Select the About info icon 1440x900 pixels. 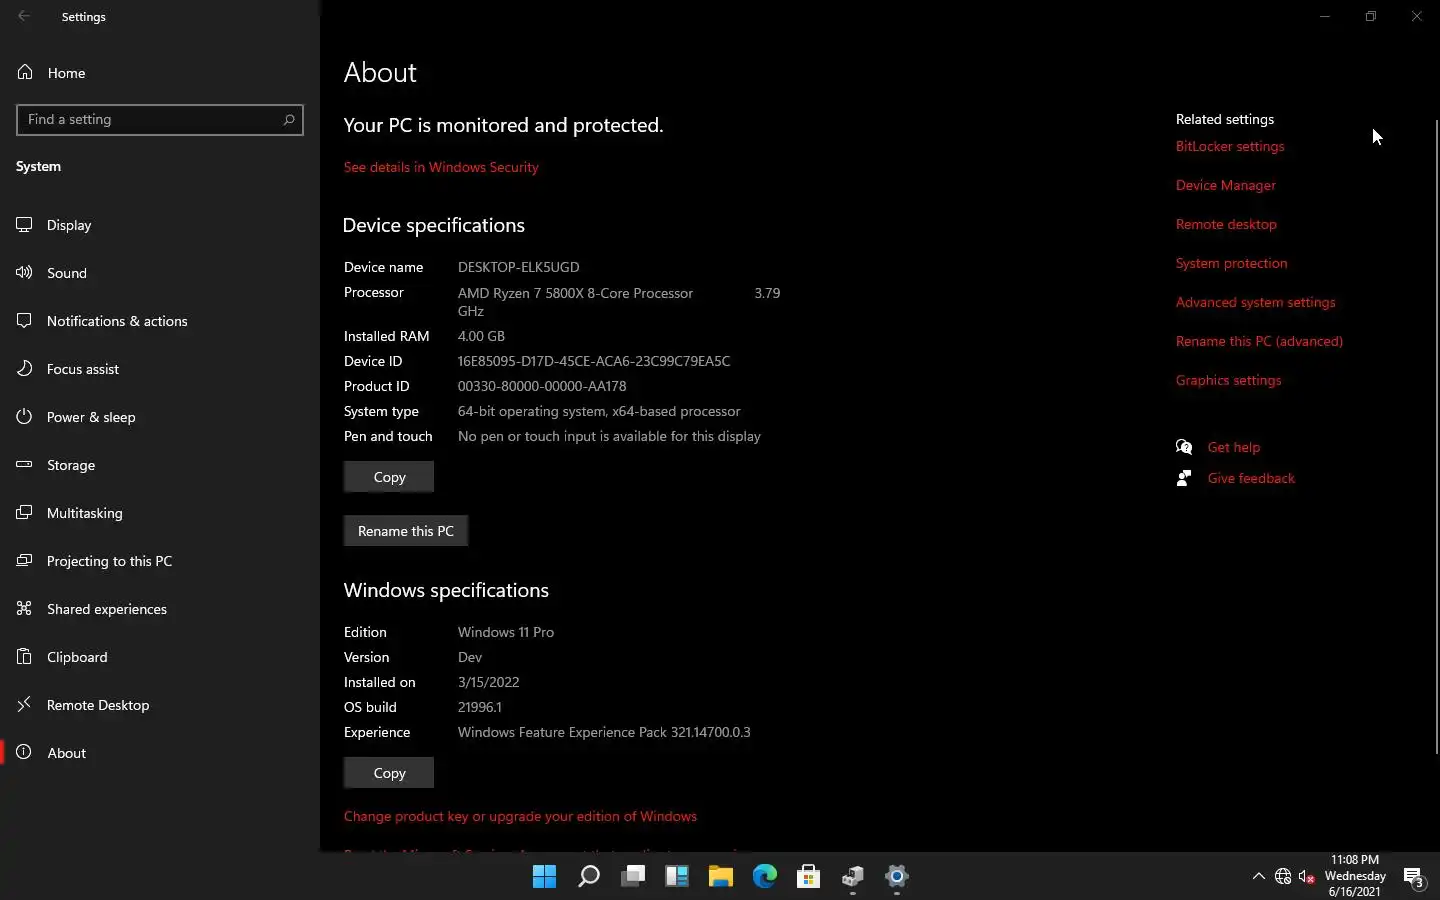[x=25, y=752]
